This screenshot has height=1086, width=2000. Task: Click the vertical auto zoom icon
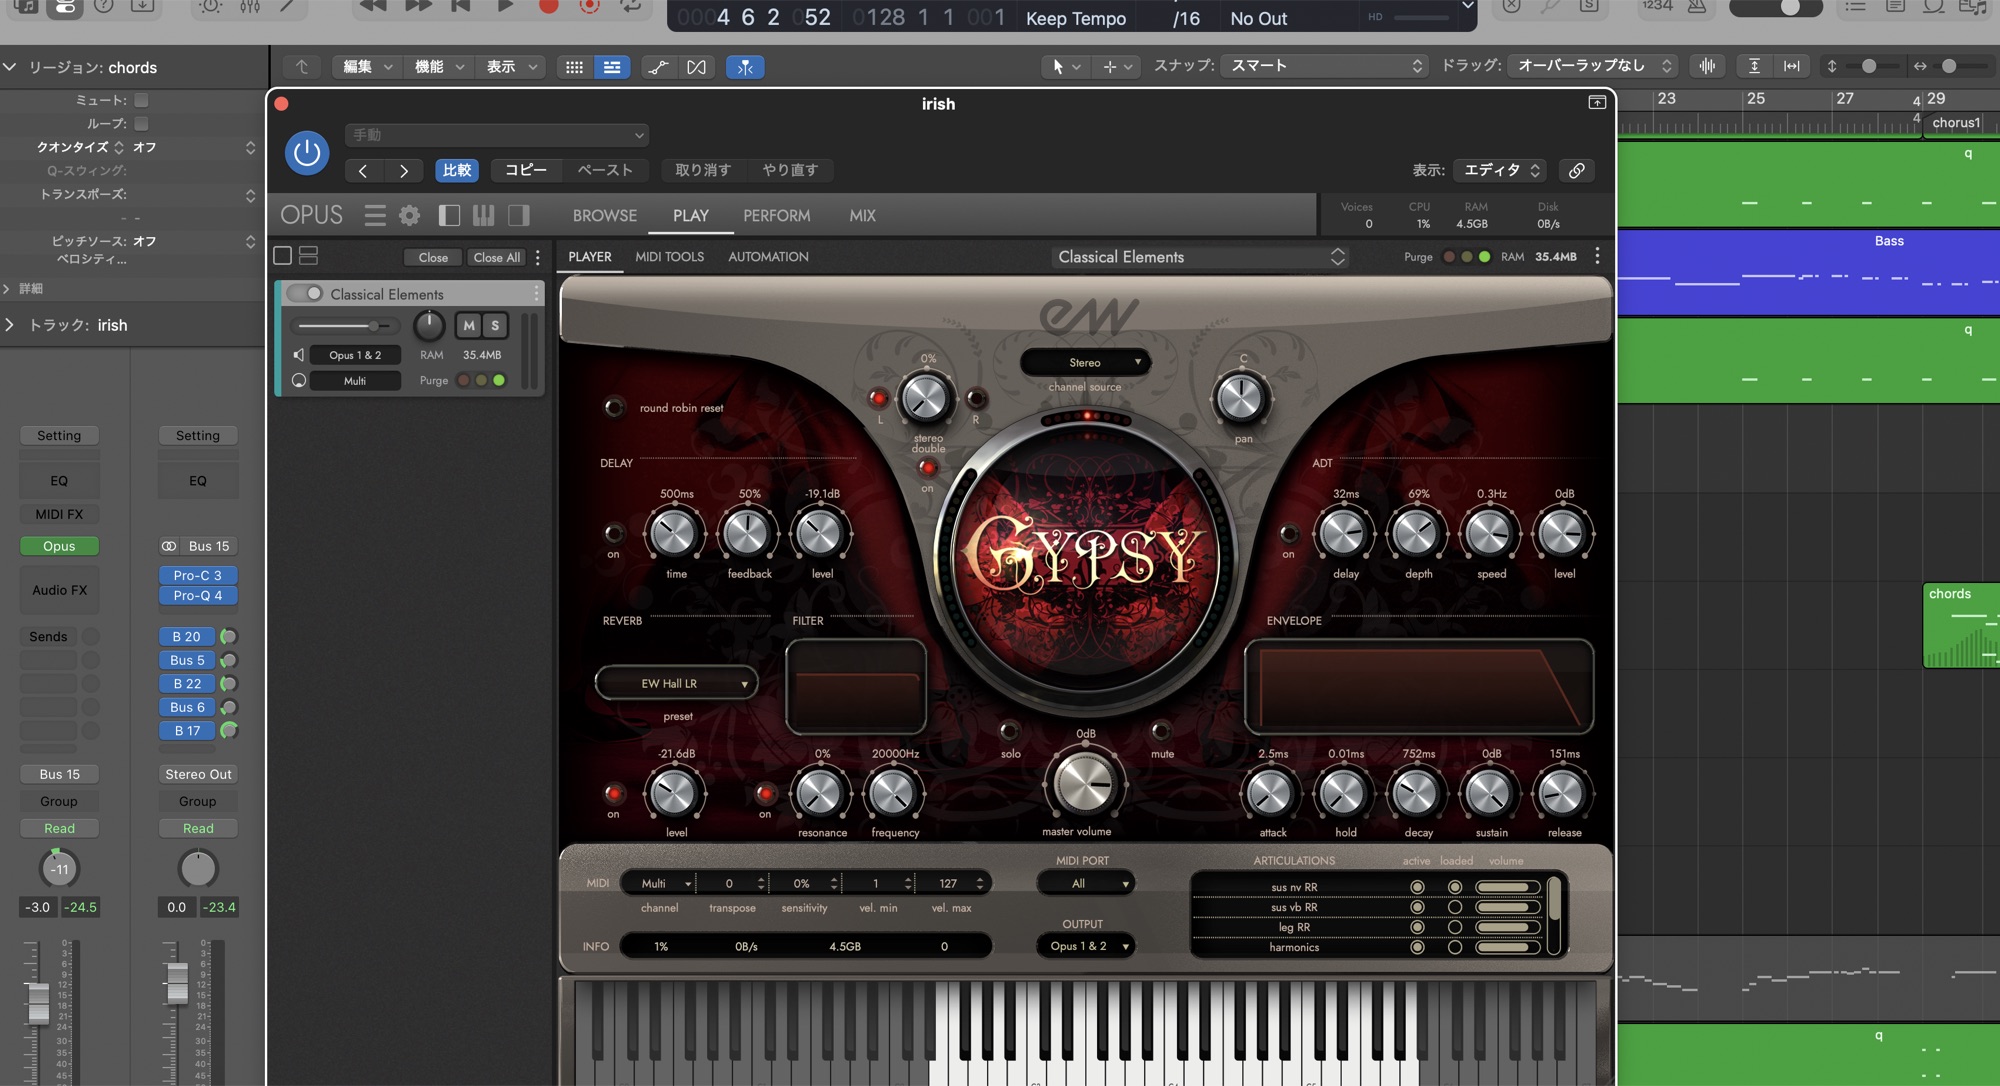pos(1754,66)
